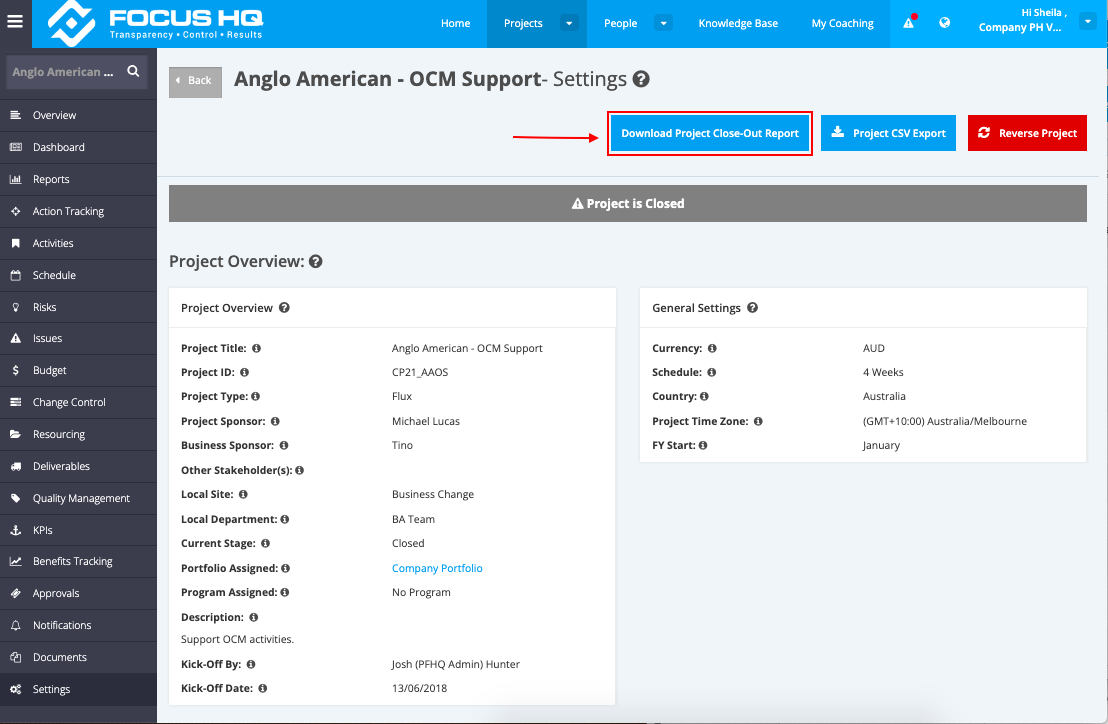Click info icon beside Current Stage

click(266, 543)
